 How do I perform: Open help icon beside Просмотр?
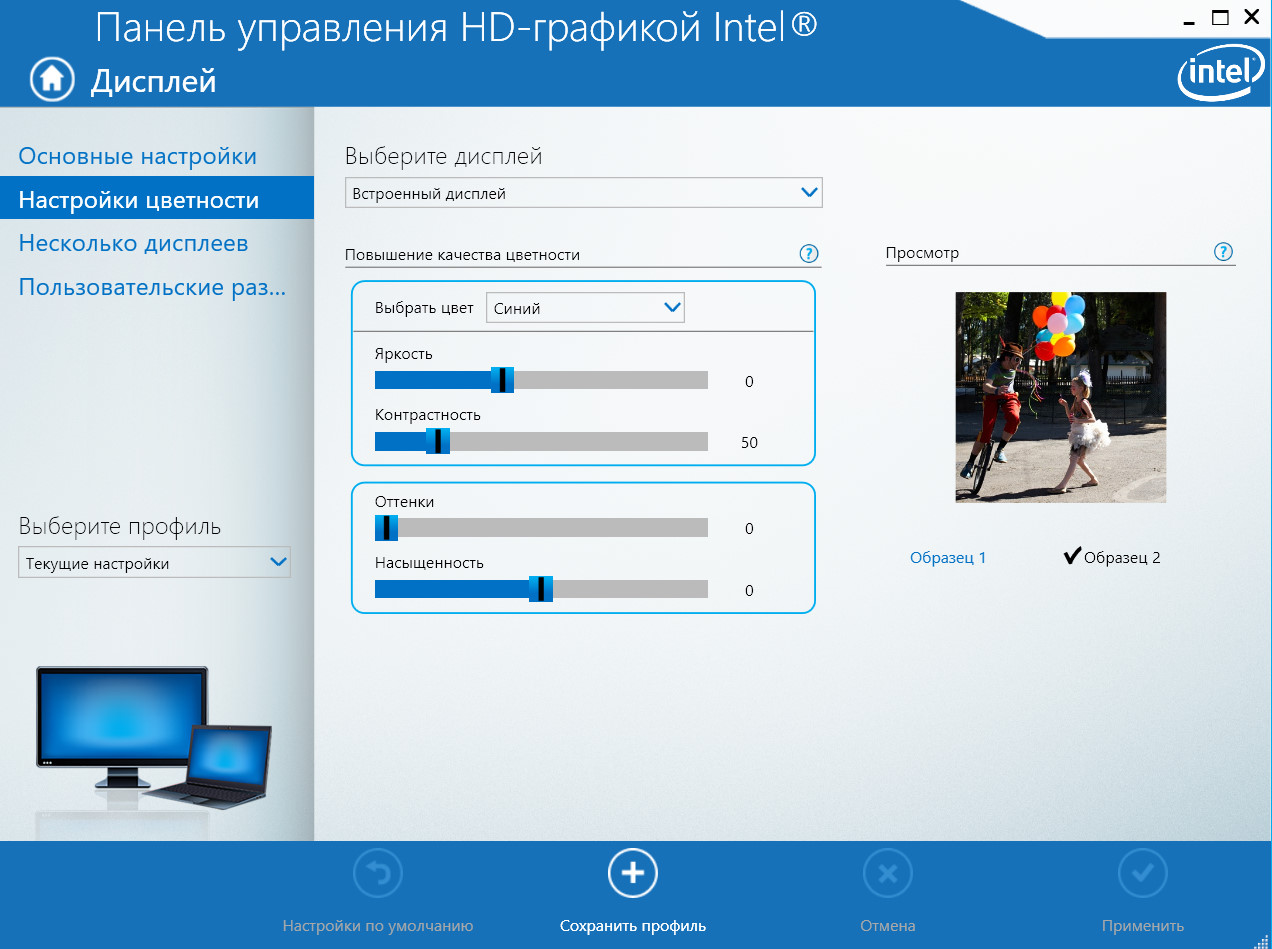[1223, 252]
